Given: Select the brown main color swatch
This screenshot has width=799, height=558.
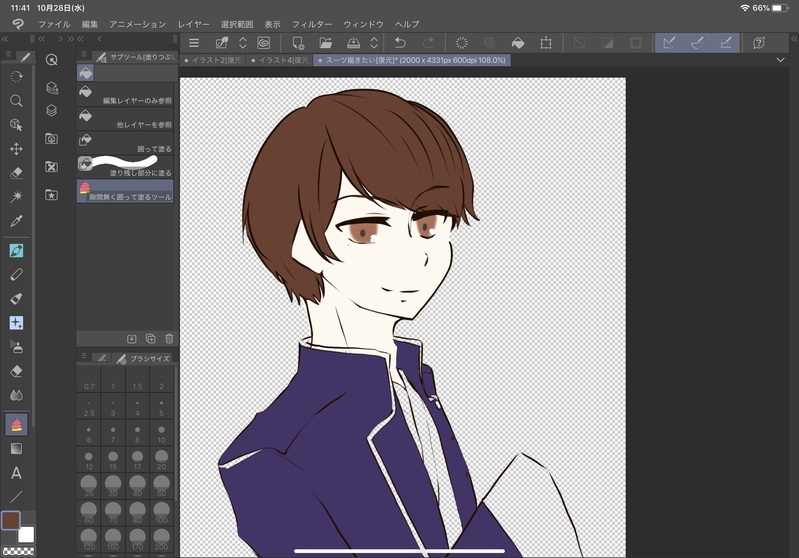Looking at the screenshot, I should coord(11,521).
